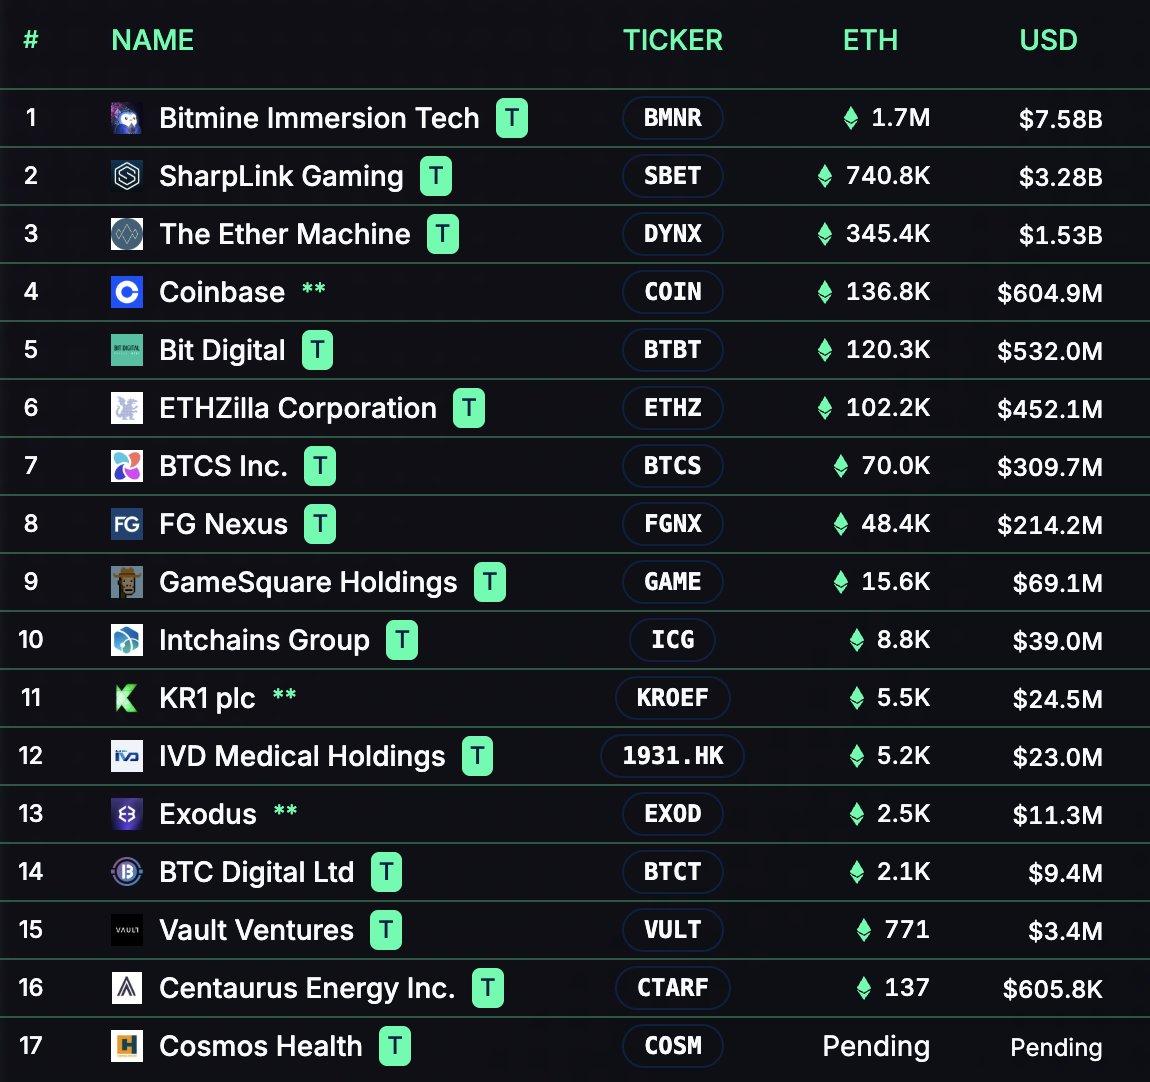
Task: Click the T badge next to Vault Ventures
Action: pos(386,930)
